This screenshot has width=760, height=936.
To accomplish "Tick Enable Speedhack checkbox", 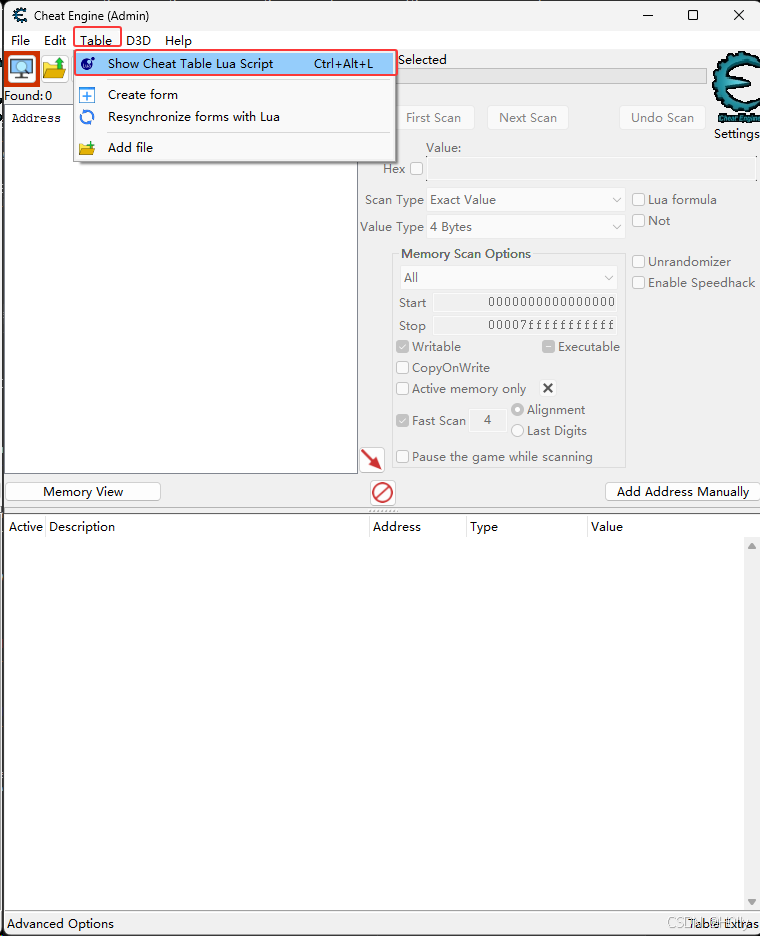I will tap(638, 282).
